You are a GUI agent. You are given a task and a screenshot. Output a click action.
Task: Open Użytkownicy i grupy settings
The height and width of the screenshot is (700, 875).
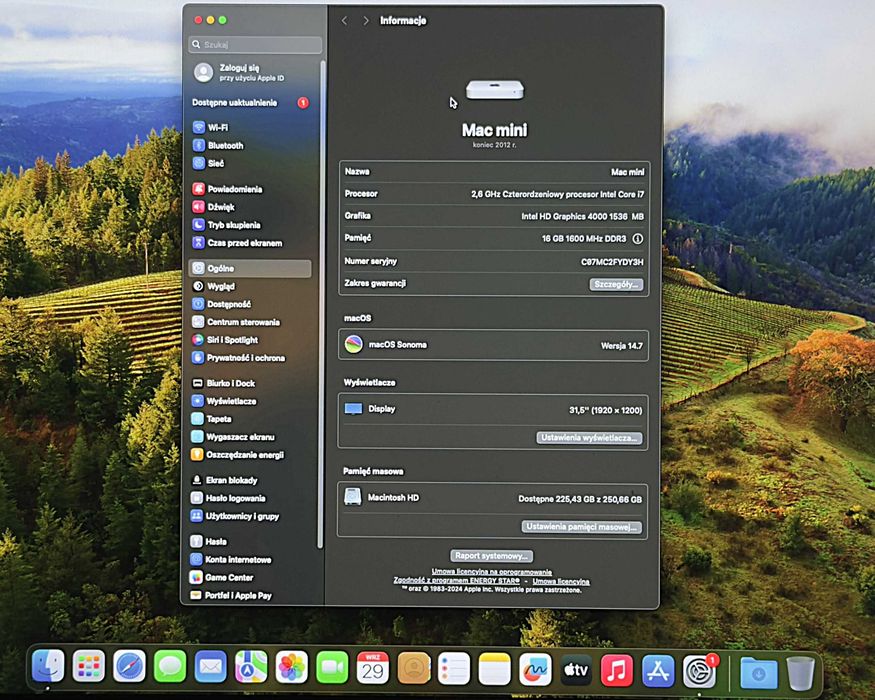[x=235, y=516]
